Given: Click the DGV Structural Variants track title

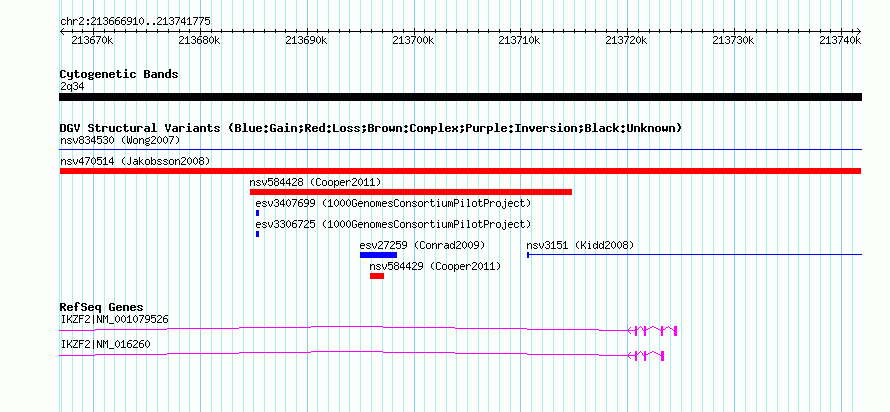Looking at the screenshot, I should click(x=371, y=128).
